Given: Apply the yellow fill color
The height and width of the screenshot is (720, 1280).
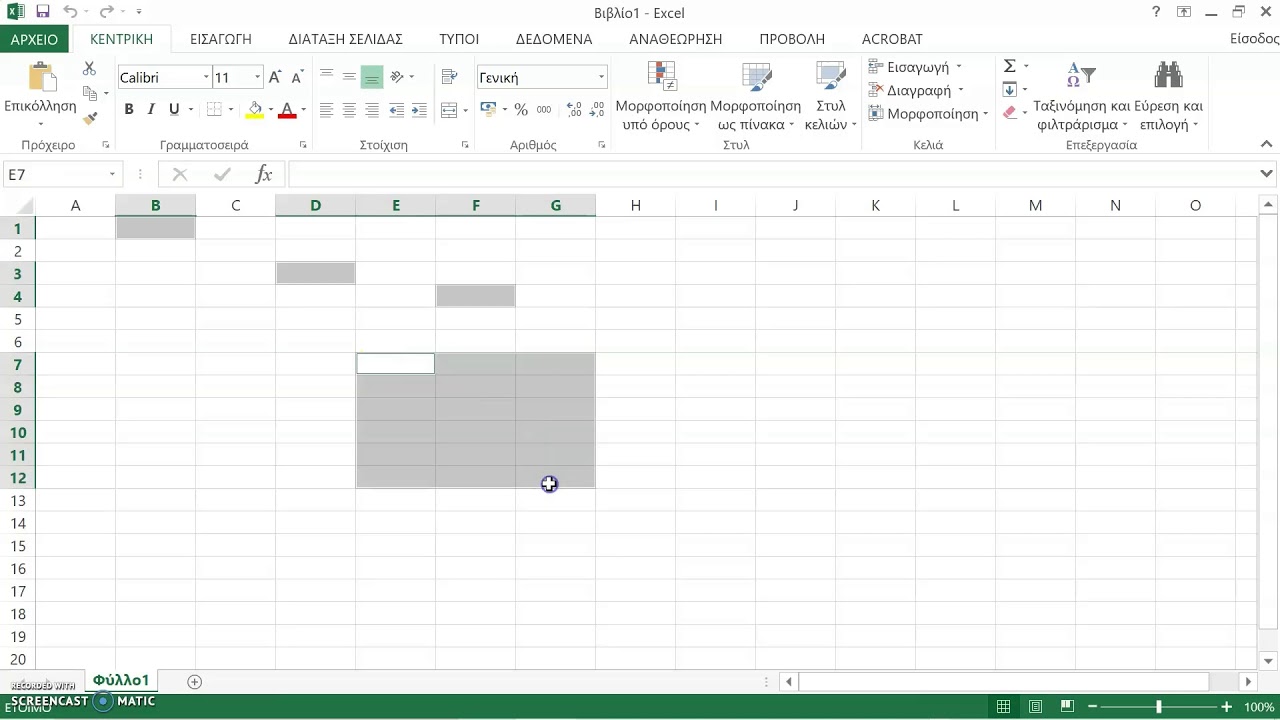Looking at the screenshot, I should pos(254,109).
